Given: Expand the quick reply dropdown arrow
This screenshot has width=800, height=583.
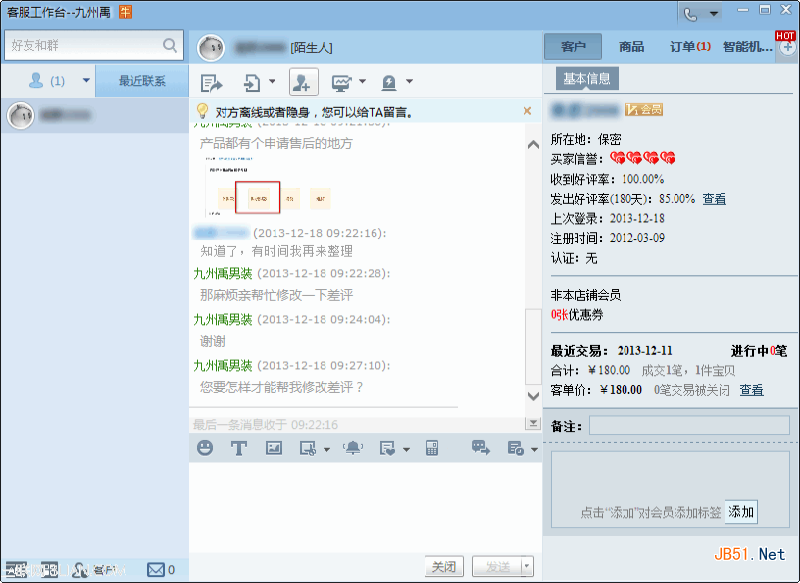Looking at the screenshot, I should point(404,449).
